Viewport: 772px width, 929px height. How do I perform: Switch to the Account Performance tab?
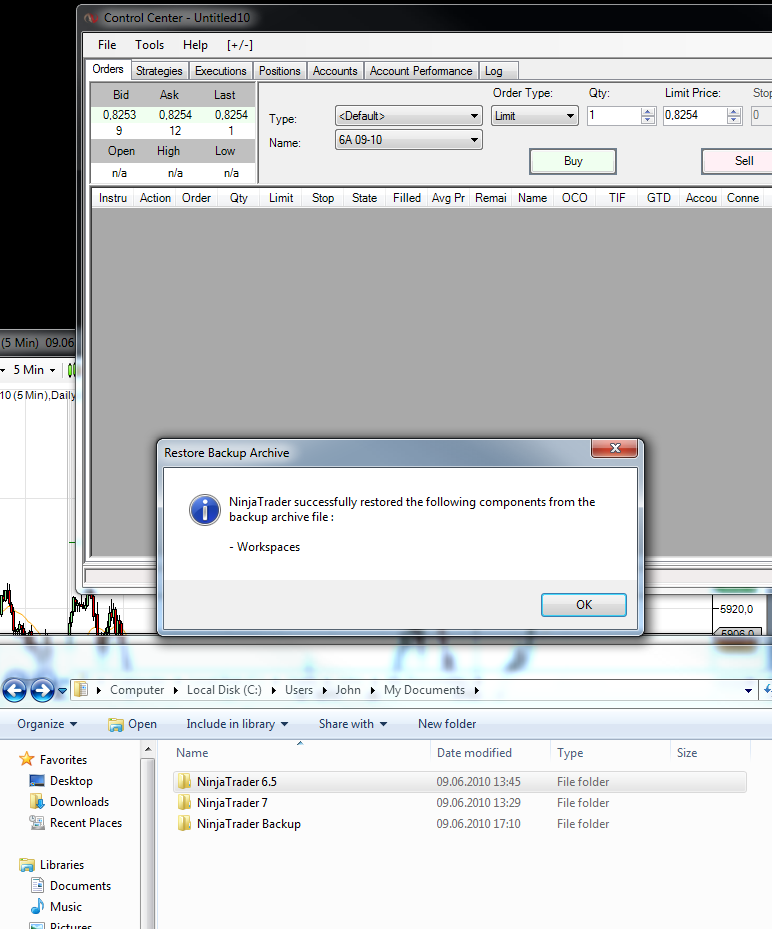coord(421,71)
